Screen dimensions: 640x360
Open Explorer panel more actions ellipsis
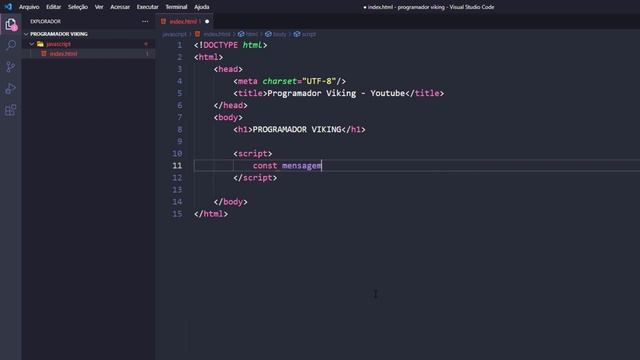pos(145,21)
